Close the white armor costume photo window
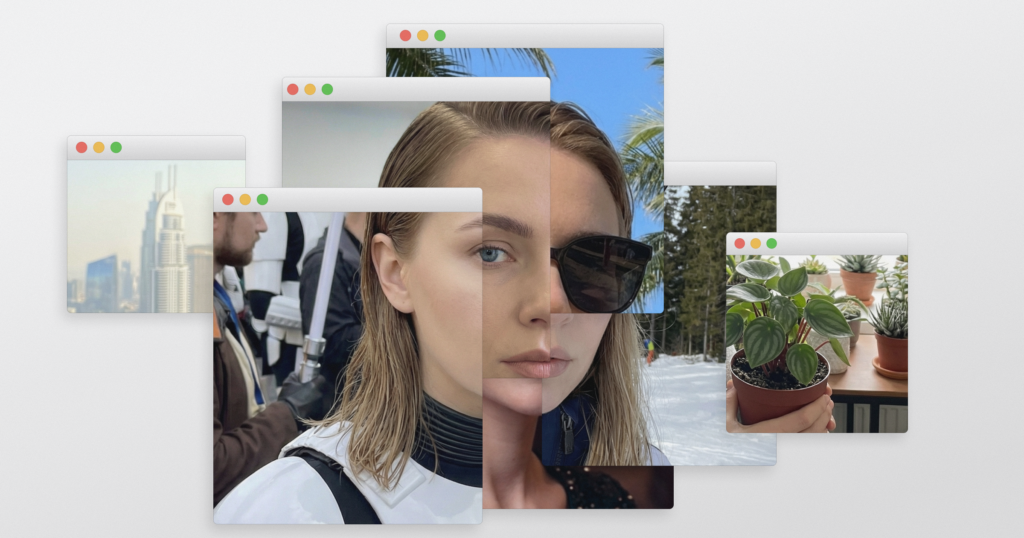Screen dimensions: 1024x538 coord(228,199)
